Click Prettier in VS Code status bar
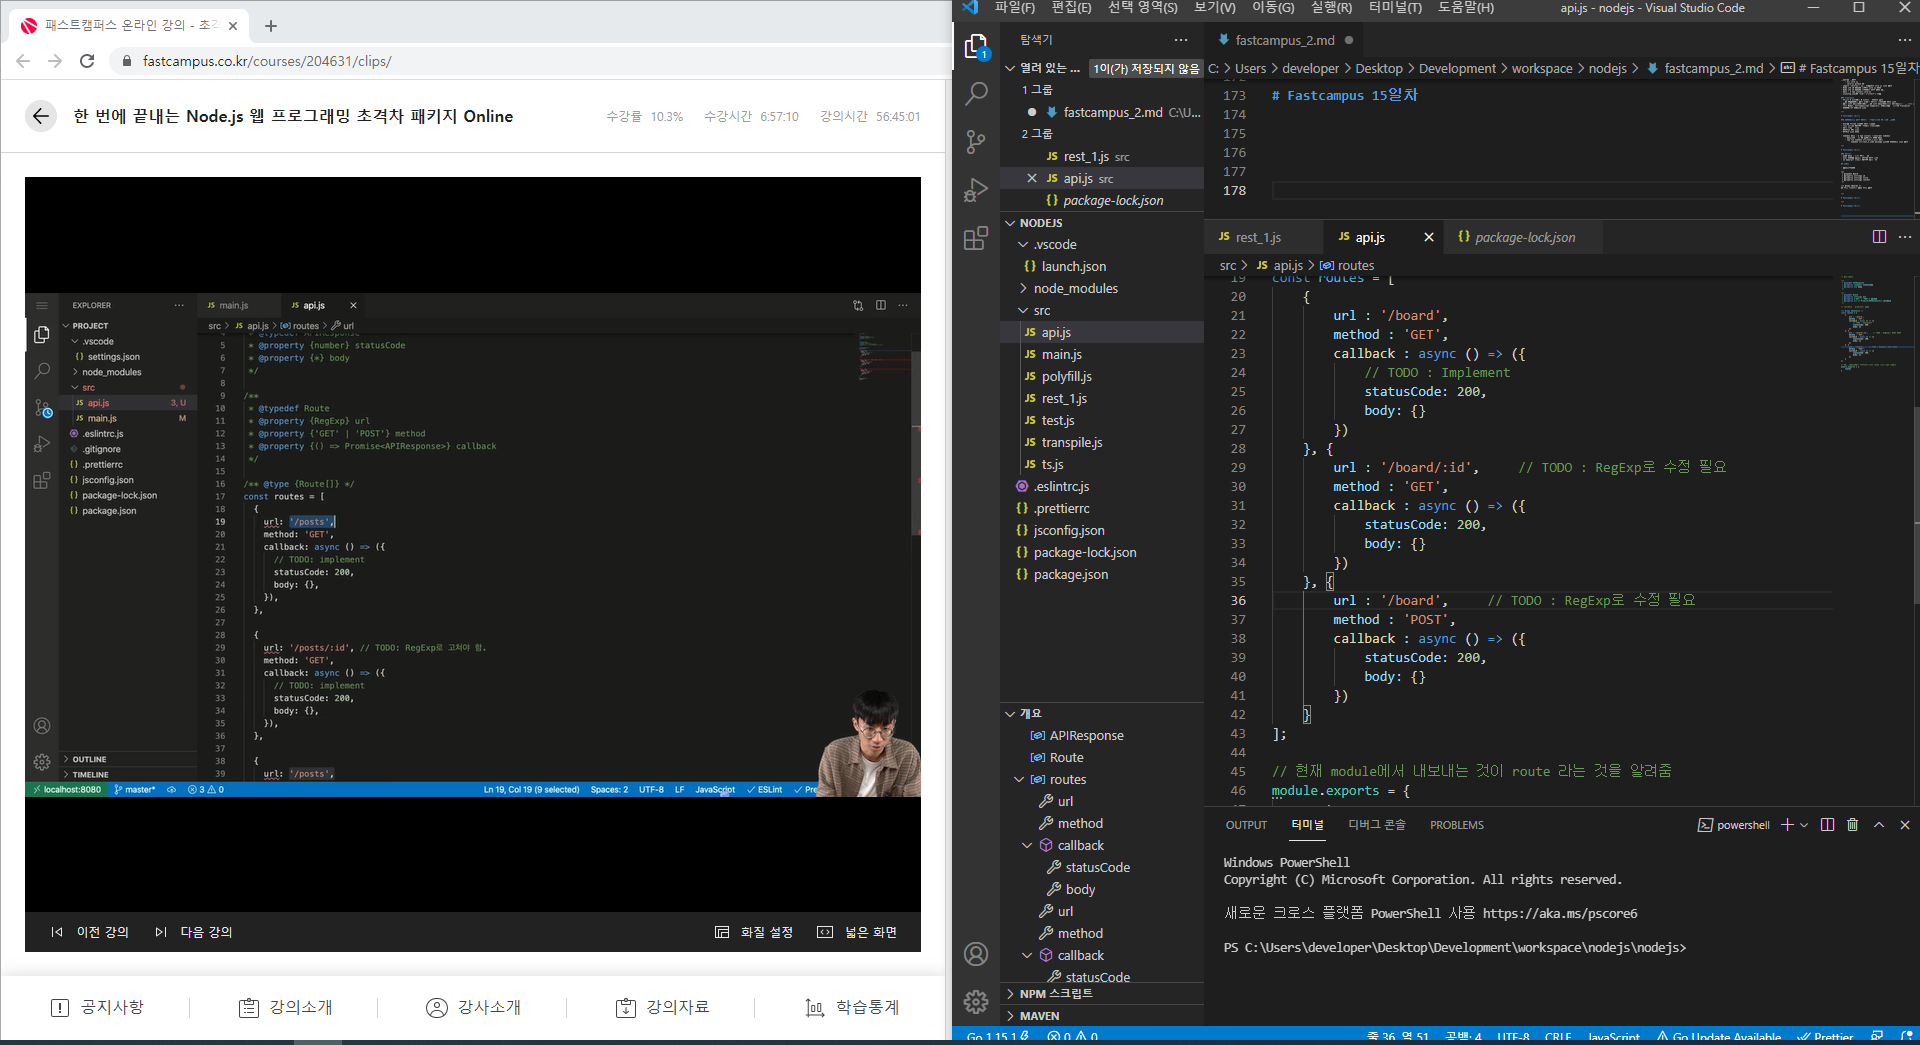 tap(1826, 1036)
